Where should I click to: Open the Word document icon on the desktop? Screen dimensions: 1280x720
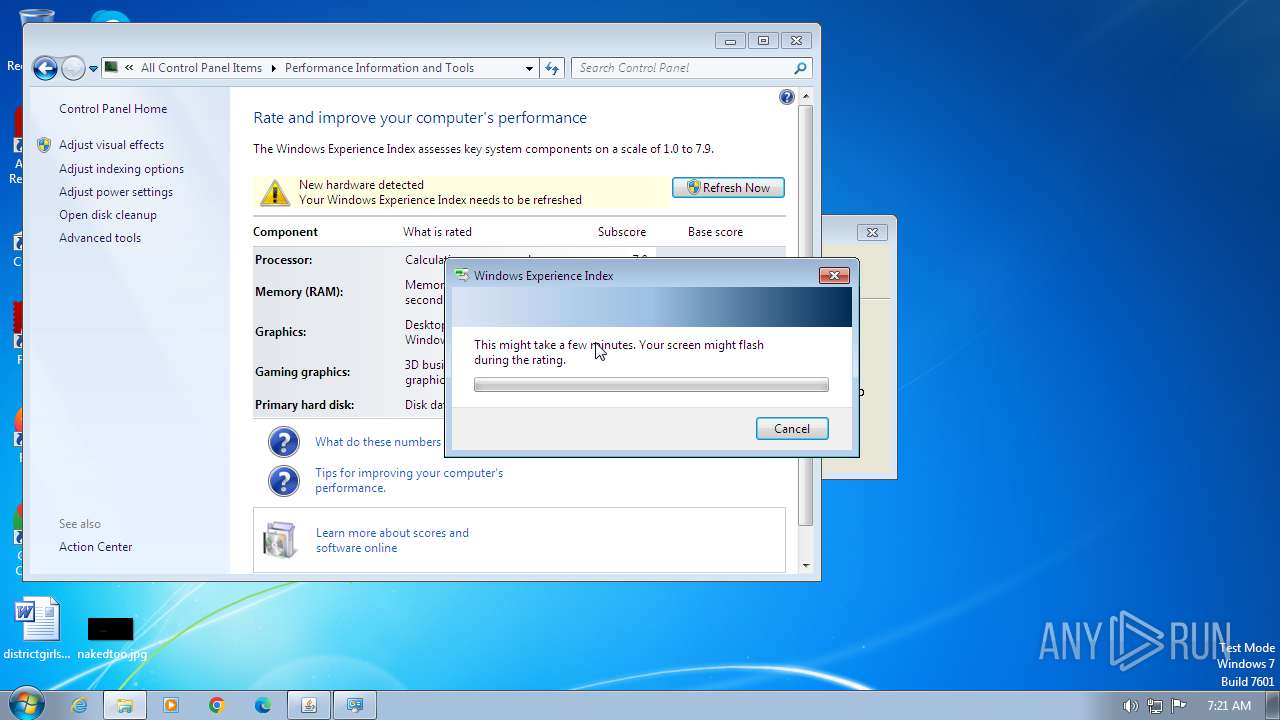coord(38,630)
